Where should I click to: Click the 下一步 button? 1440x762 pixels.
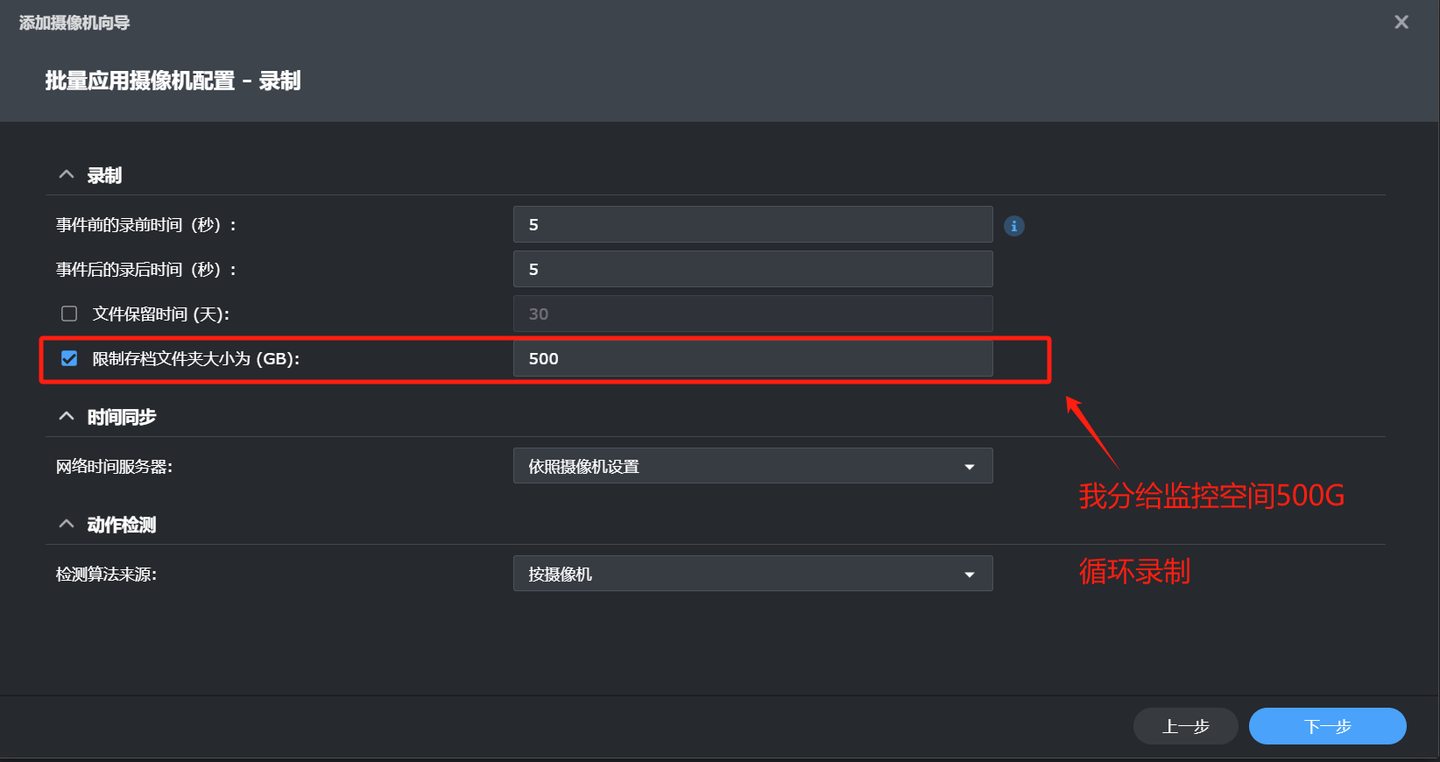pos(1327,727)
